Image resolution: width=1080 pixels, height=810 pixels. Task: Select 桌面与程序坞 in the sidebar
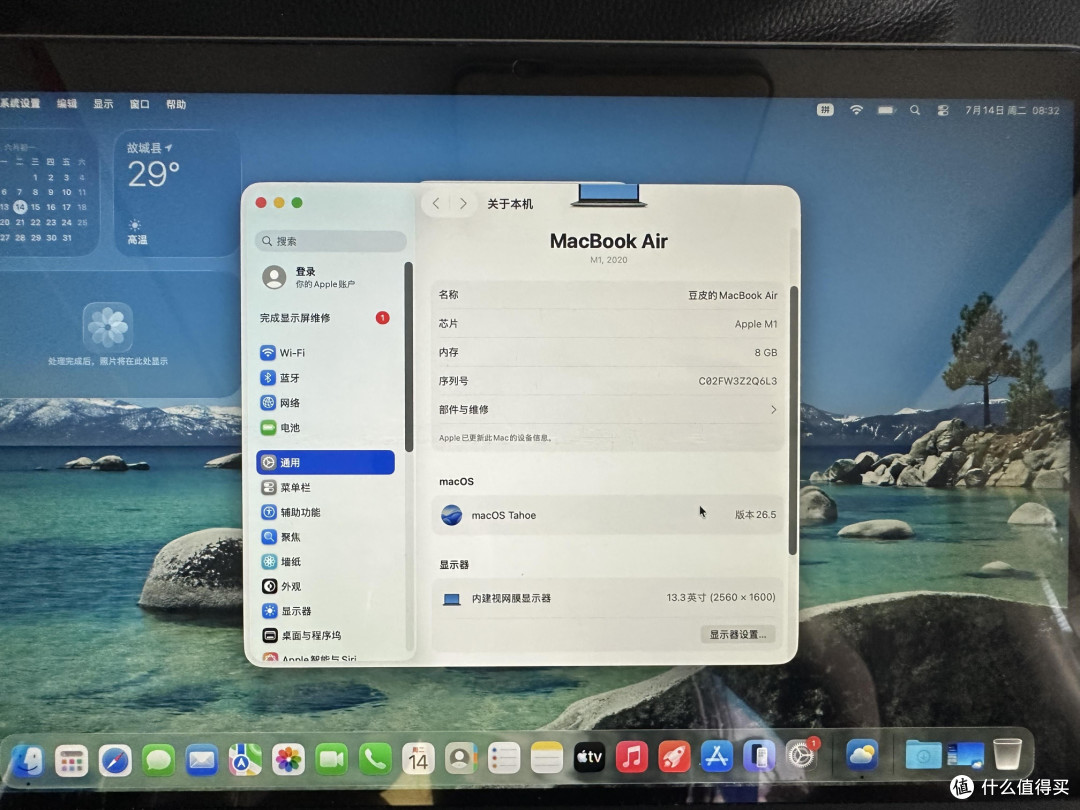tap(325, 635)
